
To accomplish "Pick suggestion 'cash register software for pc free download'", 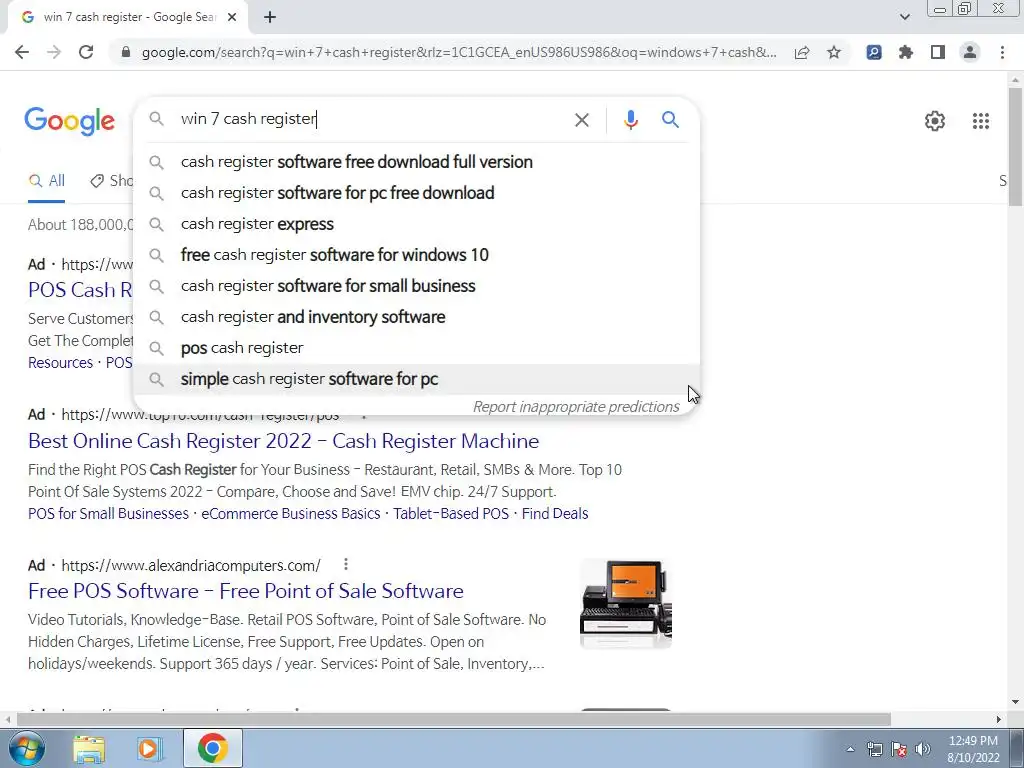I will [x=416, y=193].
